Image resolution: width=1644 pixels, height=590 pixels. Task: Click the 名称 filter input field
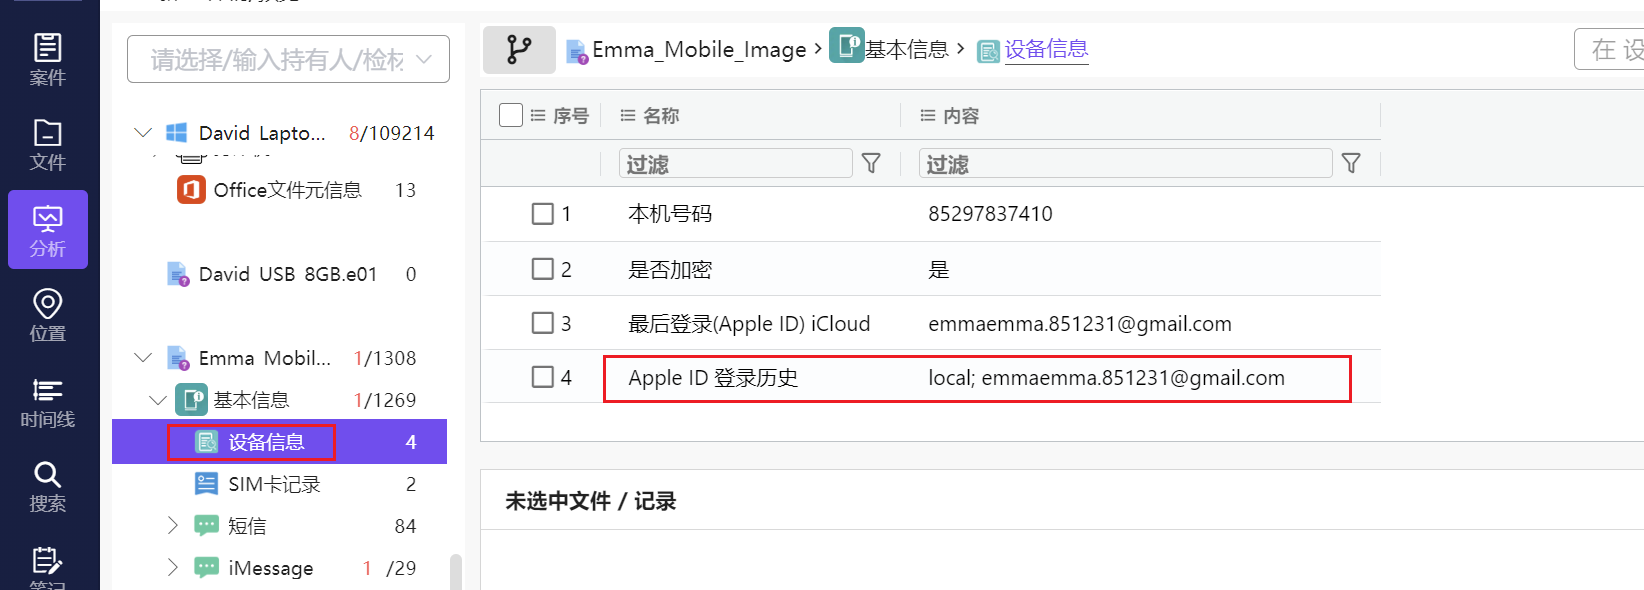(735, 163)
